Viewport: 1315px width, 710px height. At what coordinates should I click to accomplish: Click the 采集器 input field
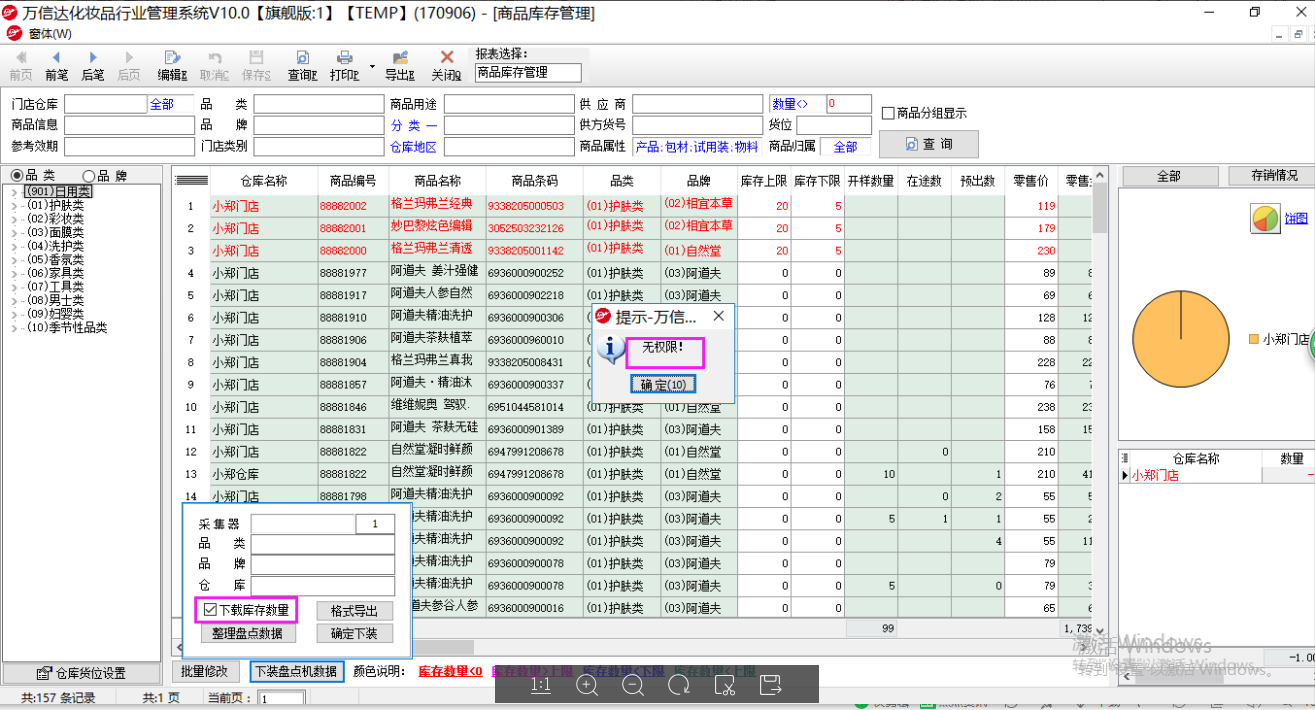pos(304,524)
